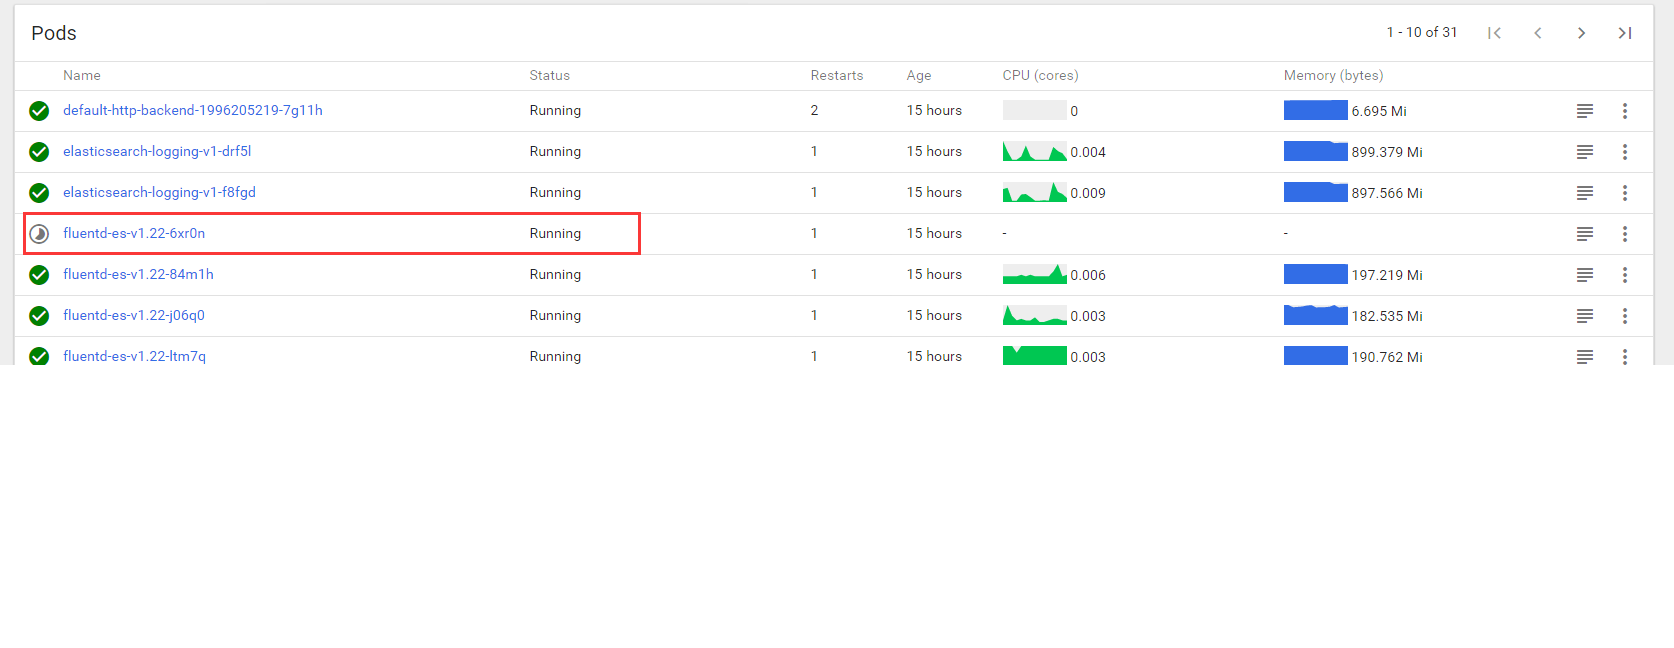Click CPU value 0.004
The width and height of the screenshot is (1674, 648).
[x=1088, y=152]
